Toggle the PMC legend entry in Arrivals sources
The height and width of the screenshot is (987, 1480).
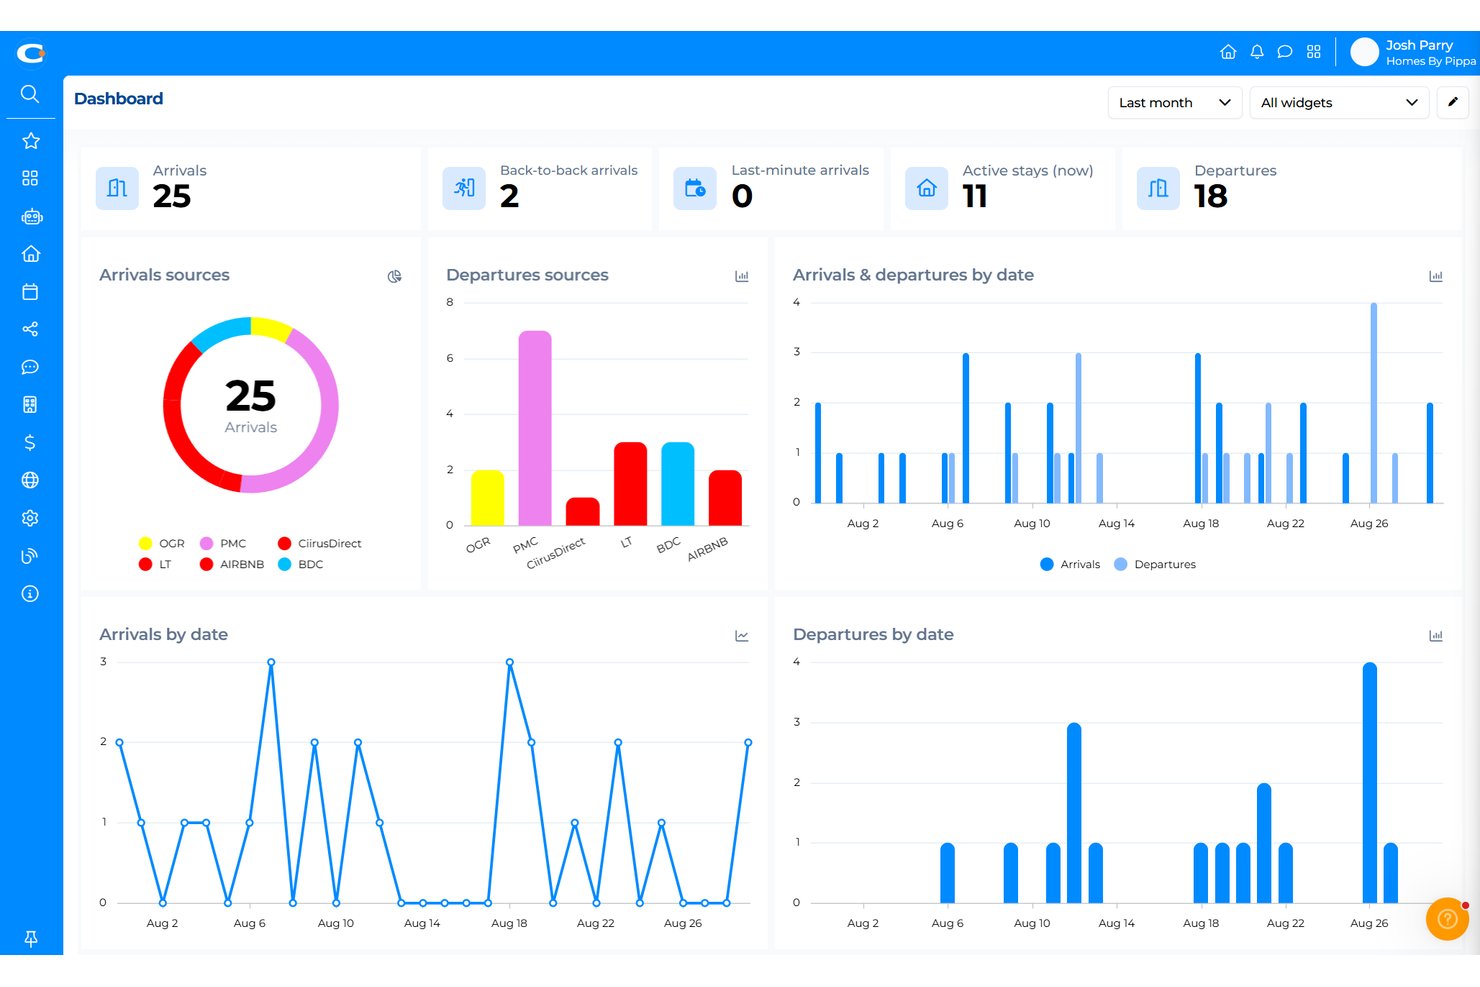point(223,544)
